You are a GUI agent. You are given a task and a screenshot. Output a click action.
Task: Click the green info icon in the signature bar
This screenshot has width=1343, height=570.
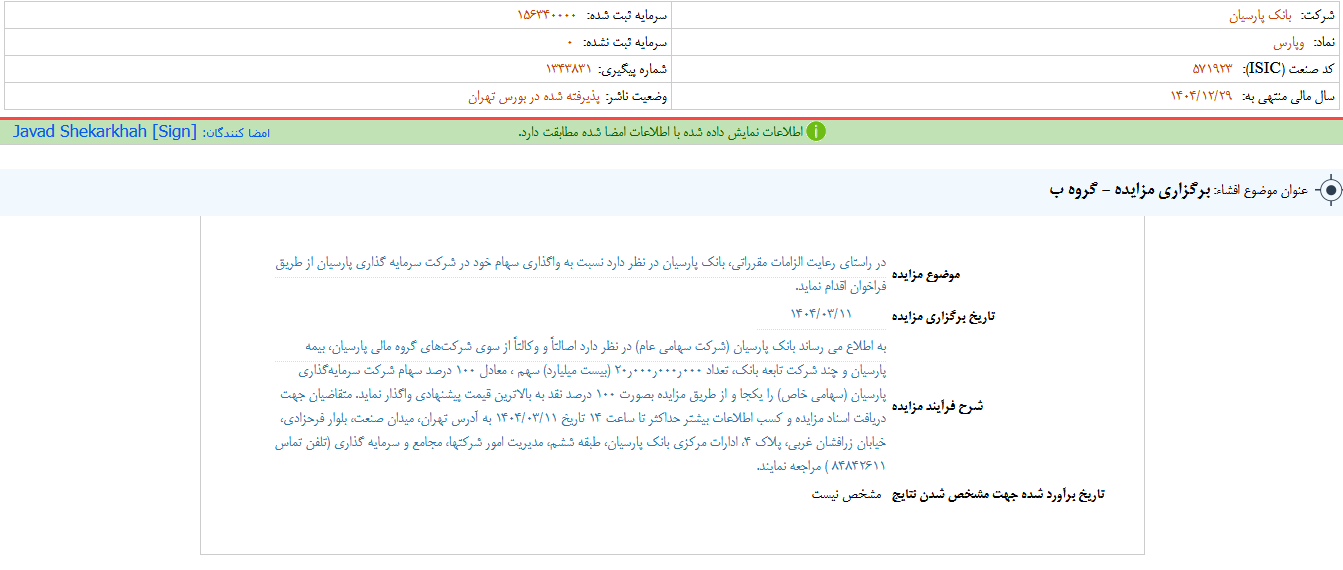tap(816, 132)
